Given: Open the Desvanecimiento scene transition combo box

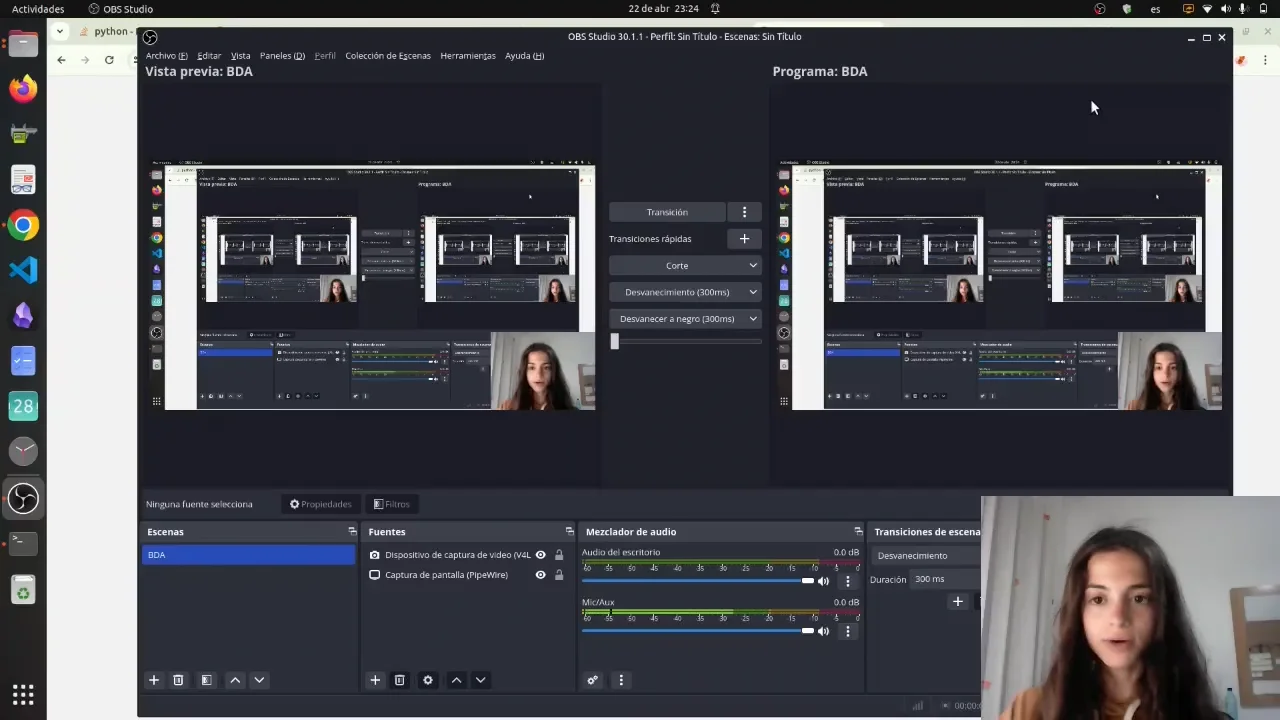Looking at the screenshot, I should click(925, 556).
